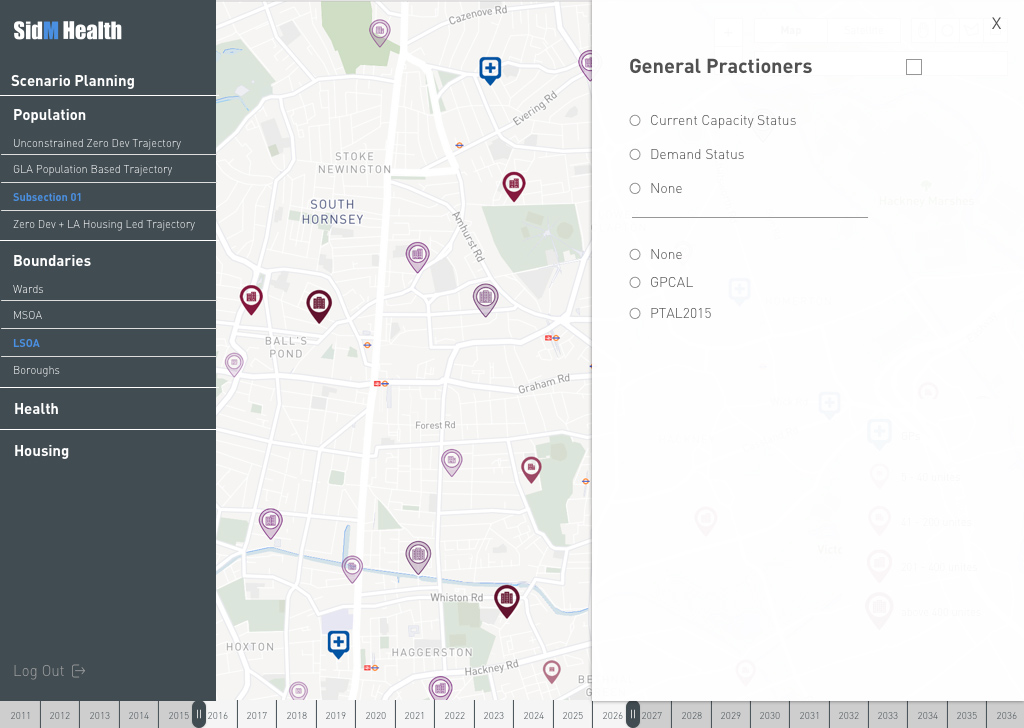Viewport: 1024px width, 728px height.
Task: Click the Log Out arrow icon
Action: coord(79,671)
